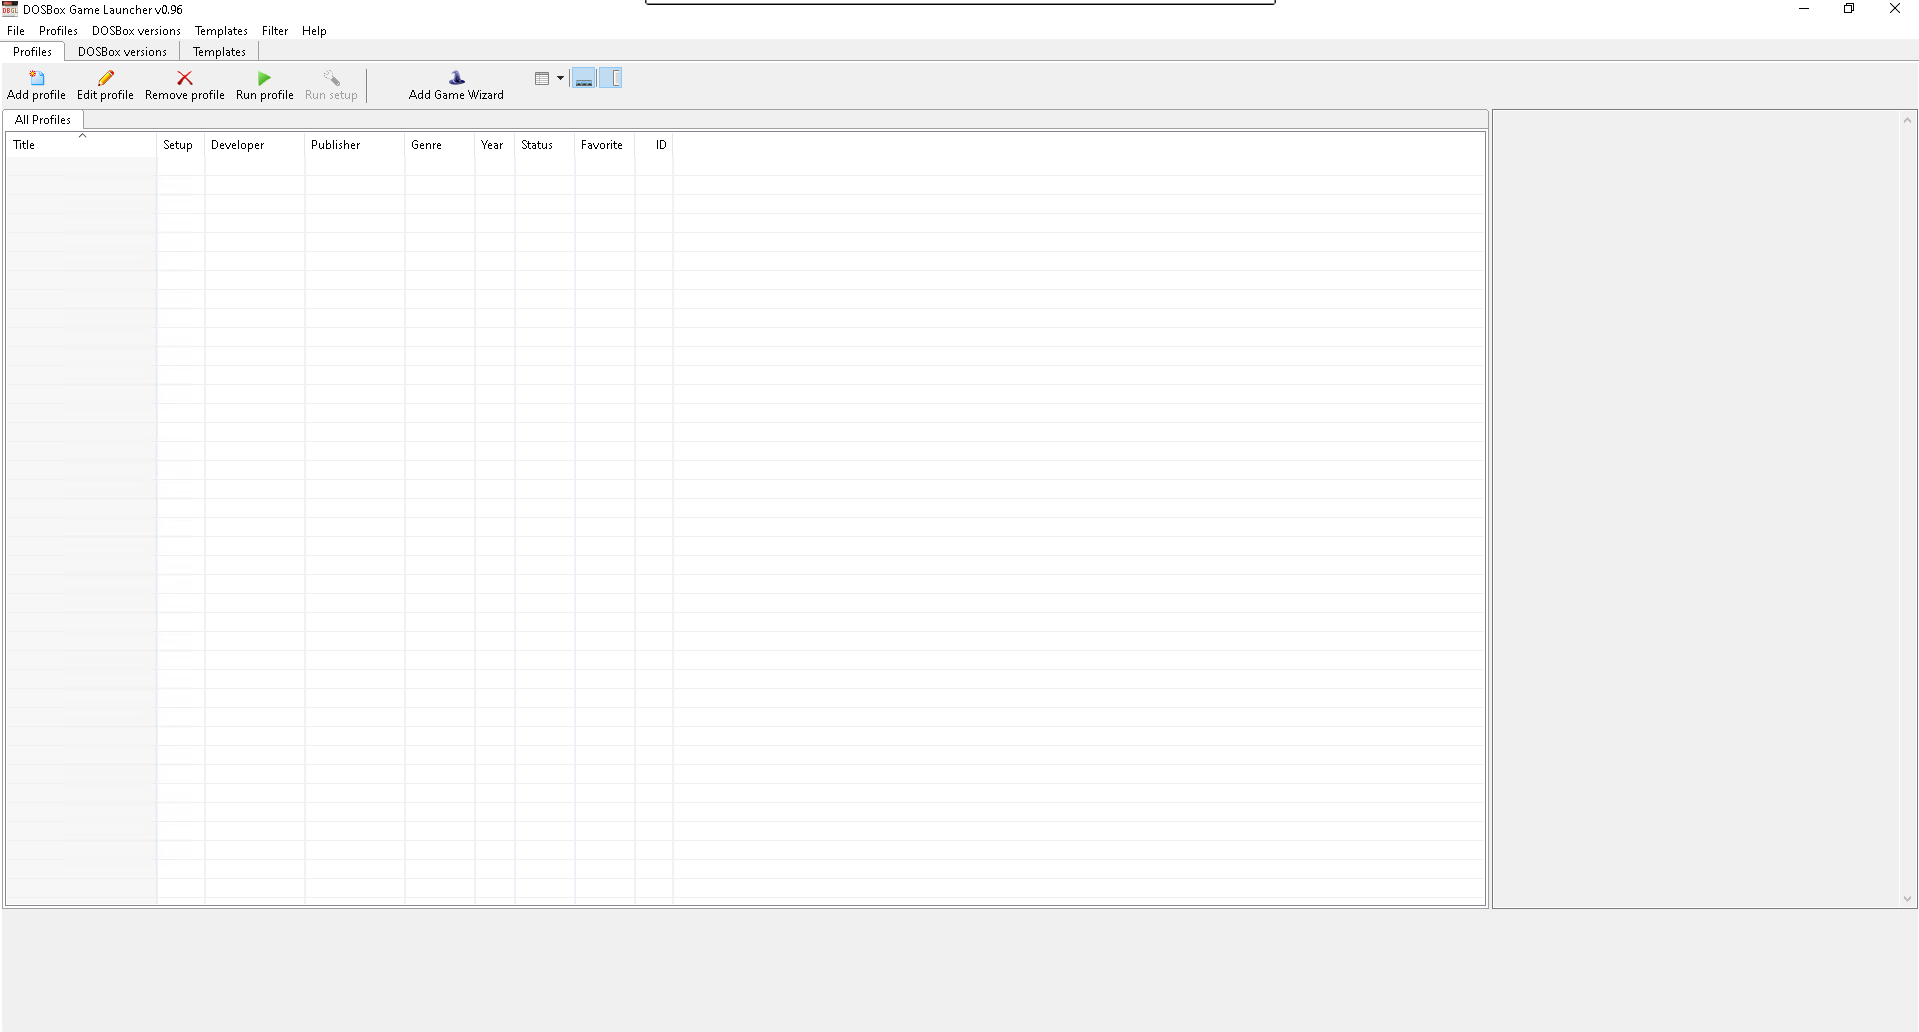Click the view mode table icon

542,79
